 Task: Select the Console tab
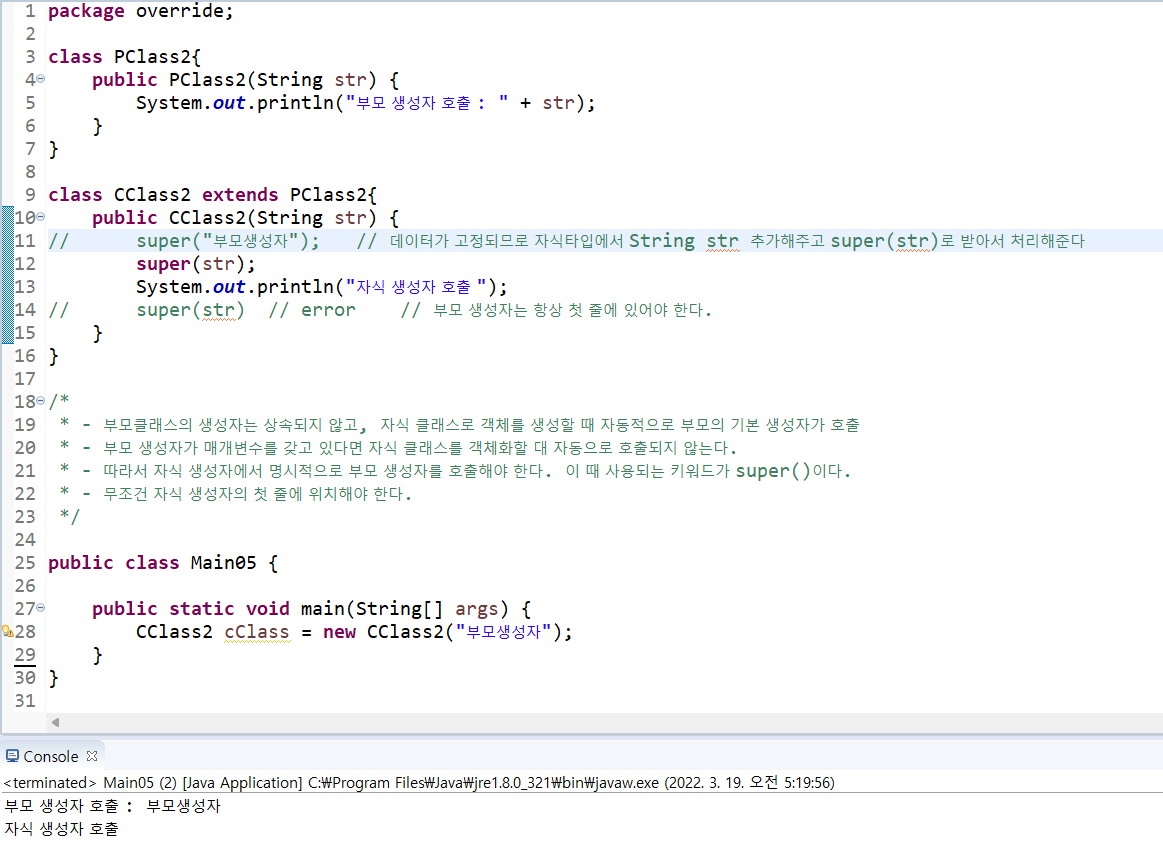pyautogui.click(x=50, y=756)
